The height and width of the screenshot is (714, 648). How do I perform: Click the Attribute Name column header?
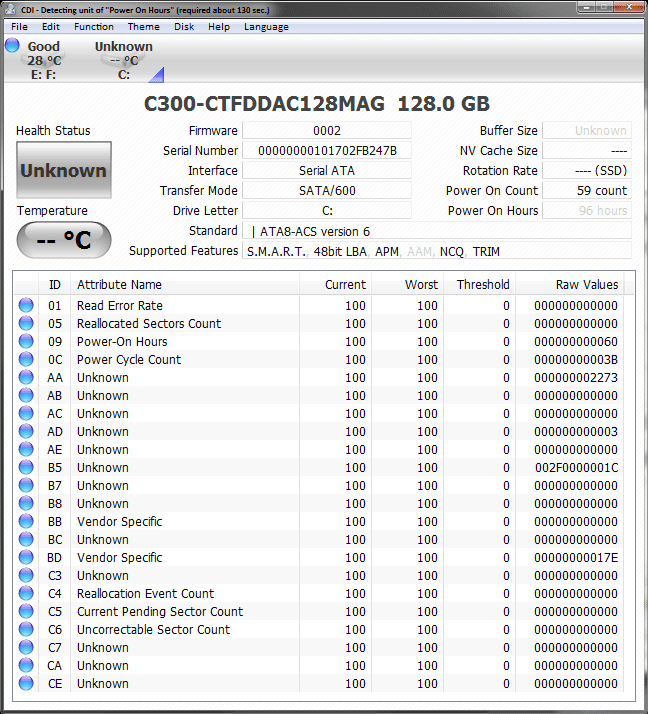(185, 285)
